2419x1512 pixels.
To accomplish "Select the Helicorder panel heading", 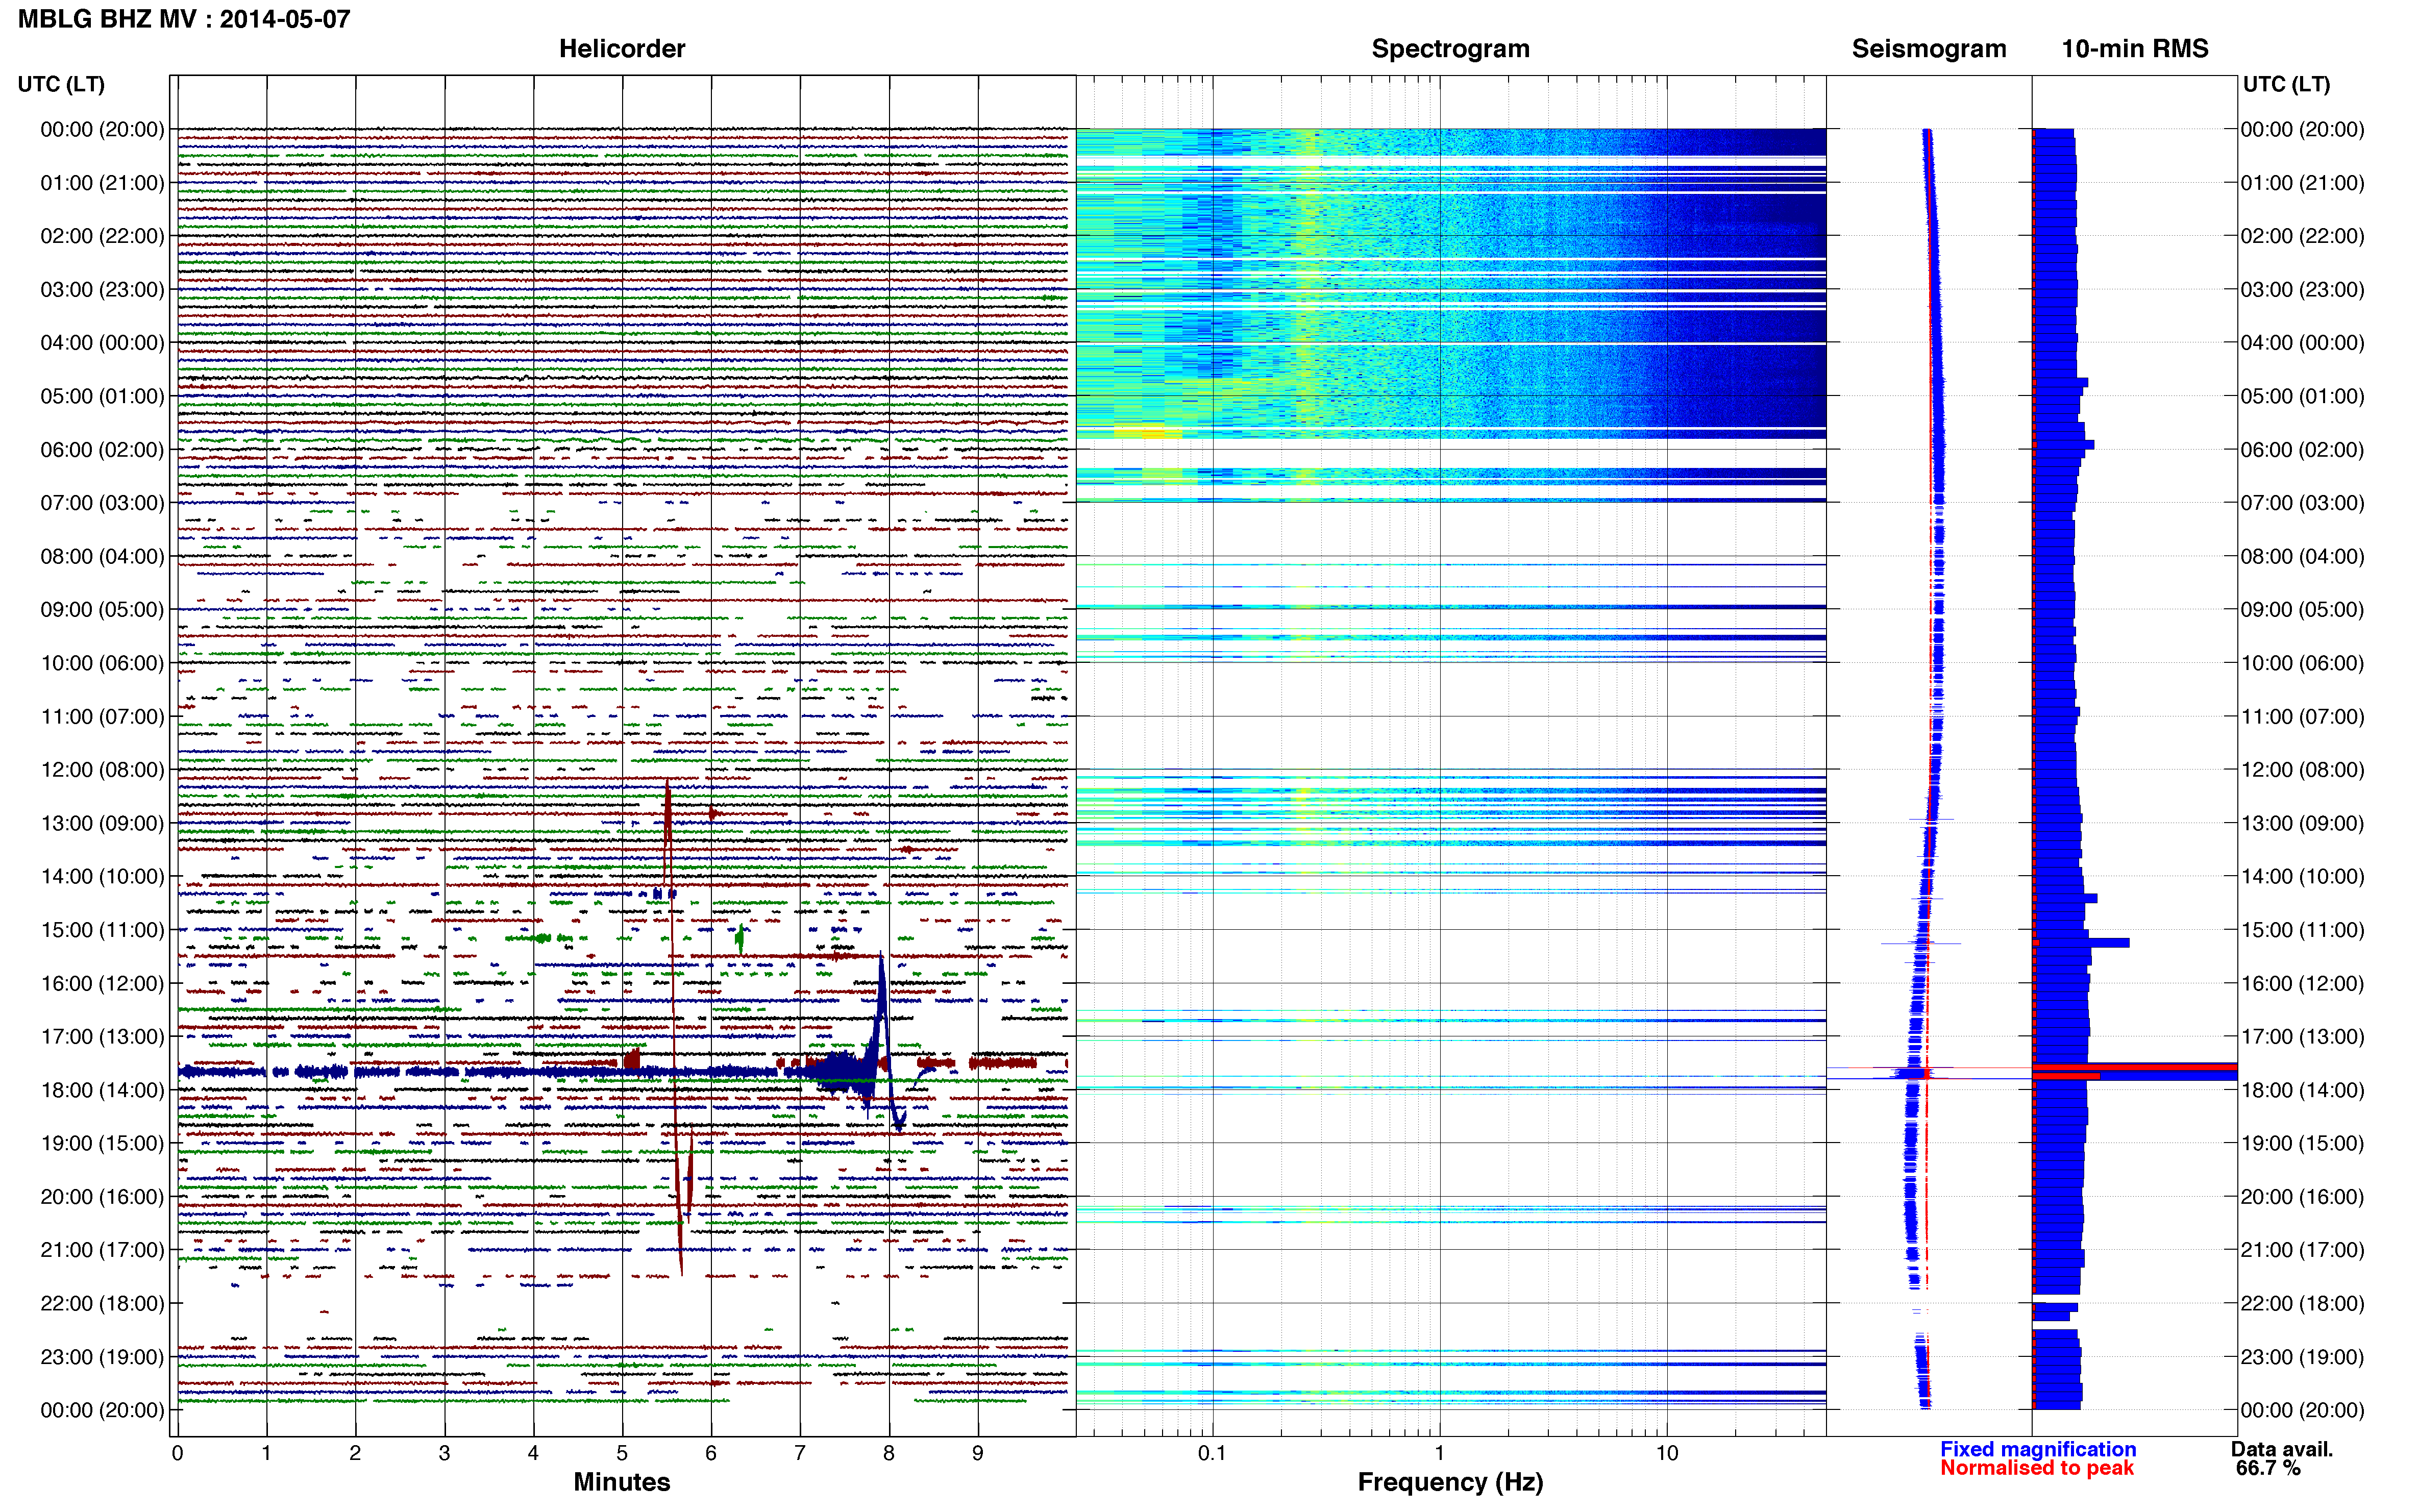I will (x=622, y=49).
